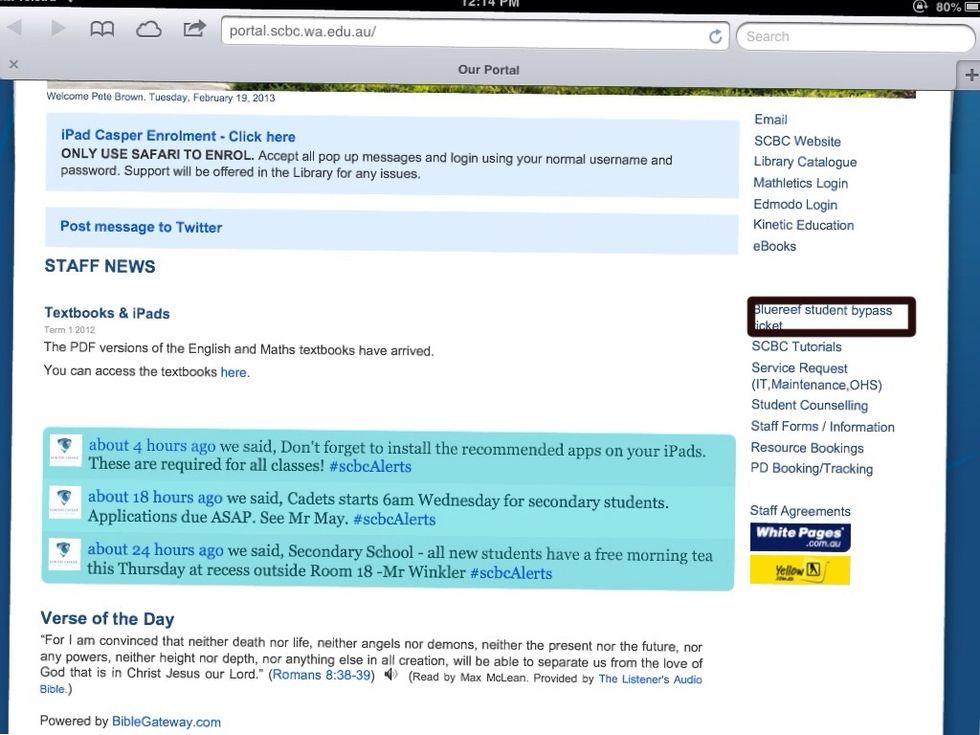Tap the Safari forward arrow
The image size is (980, 735).
(58, 29)
